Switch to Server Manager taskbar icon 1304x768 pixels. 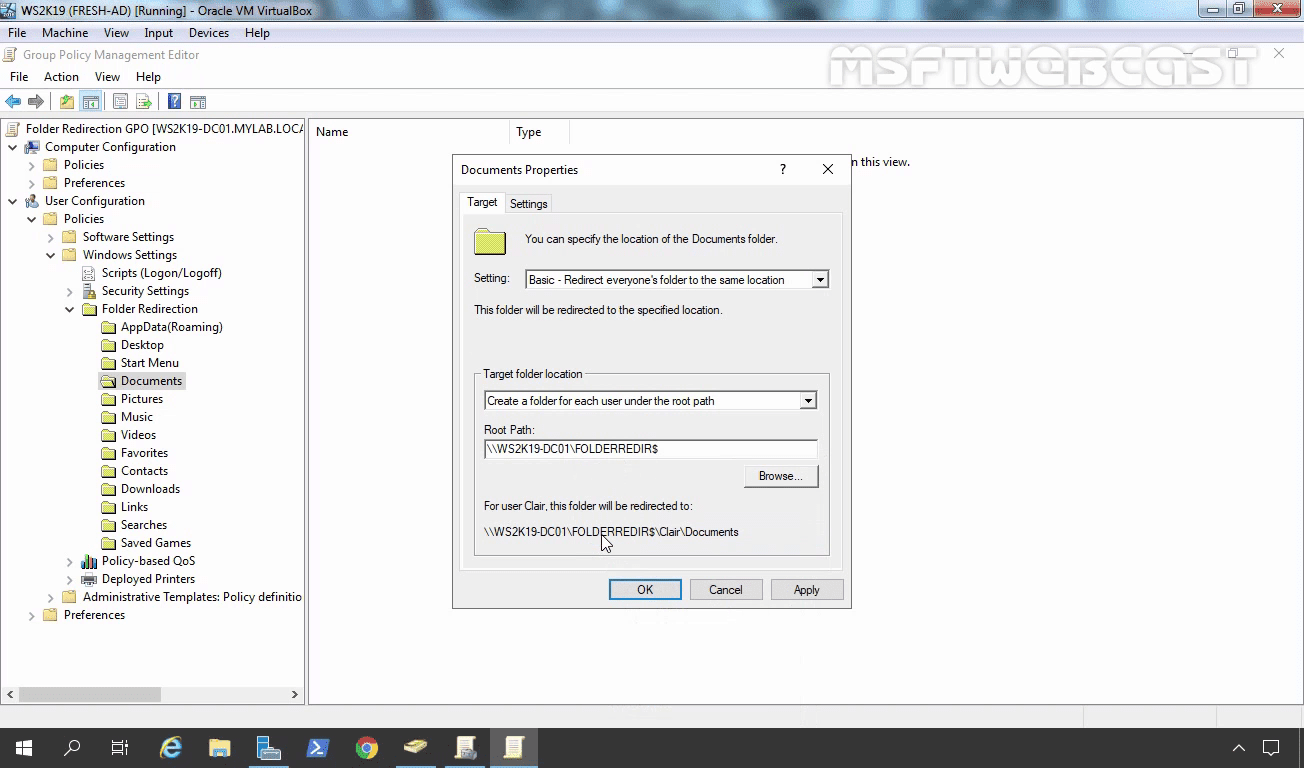[x=268, y=747]
